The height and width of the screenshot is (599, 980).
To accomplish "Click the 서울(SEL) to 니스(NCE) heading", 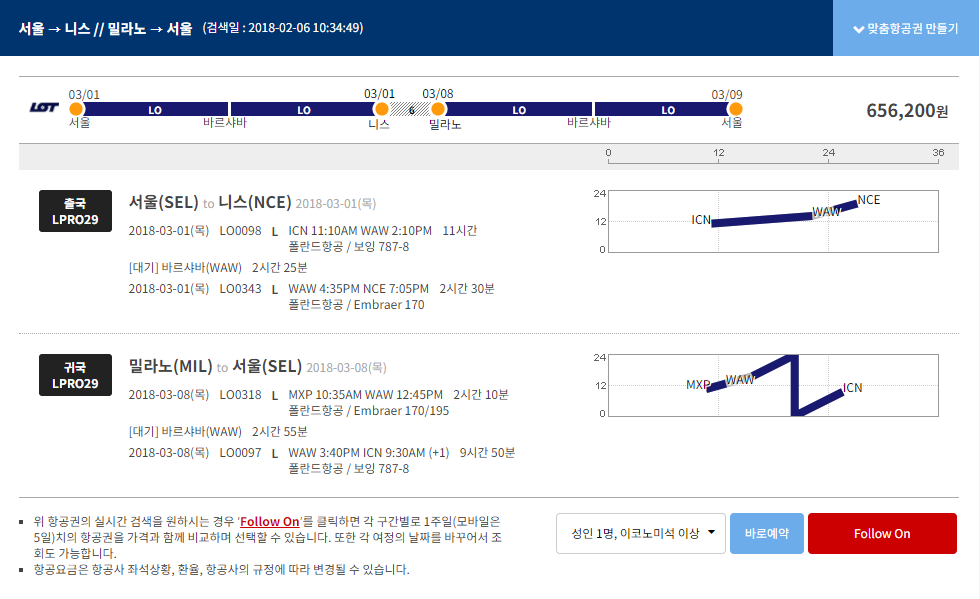I will (210, 203).
